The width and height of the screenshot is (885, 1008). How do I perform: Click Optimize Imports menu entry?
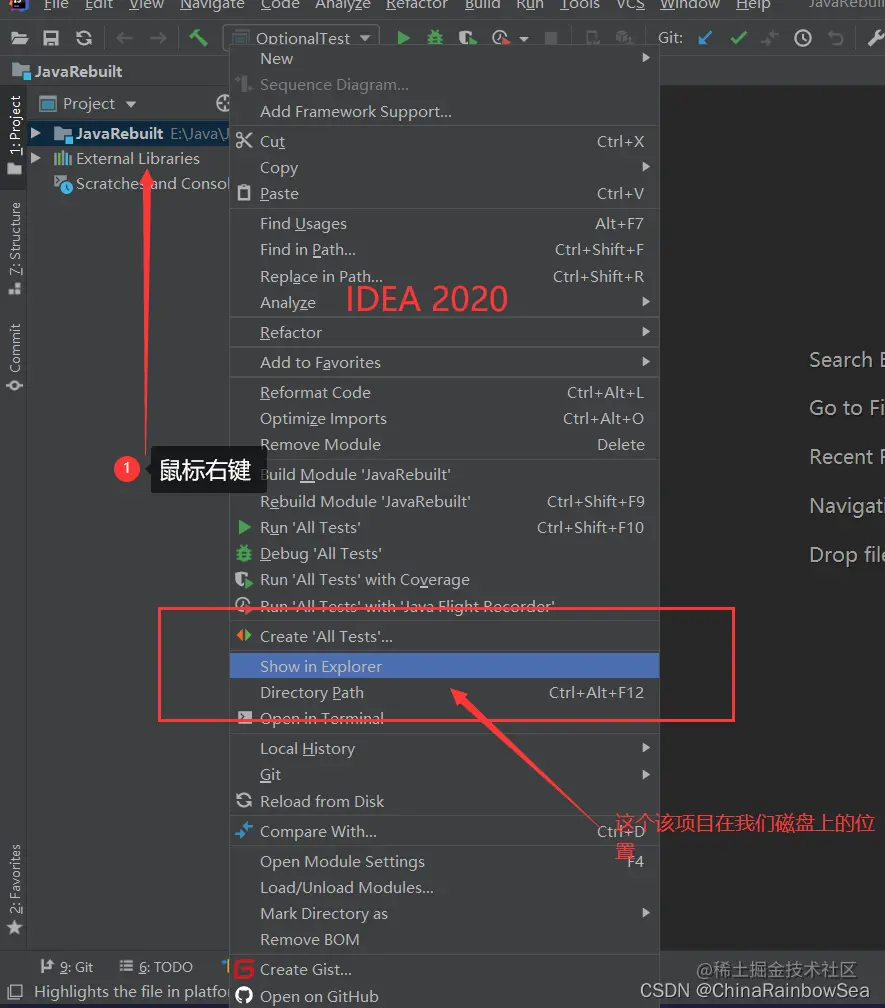point(444,418)
